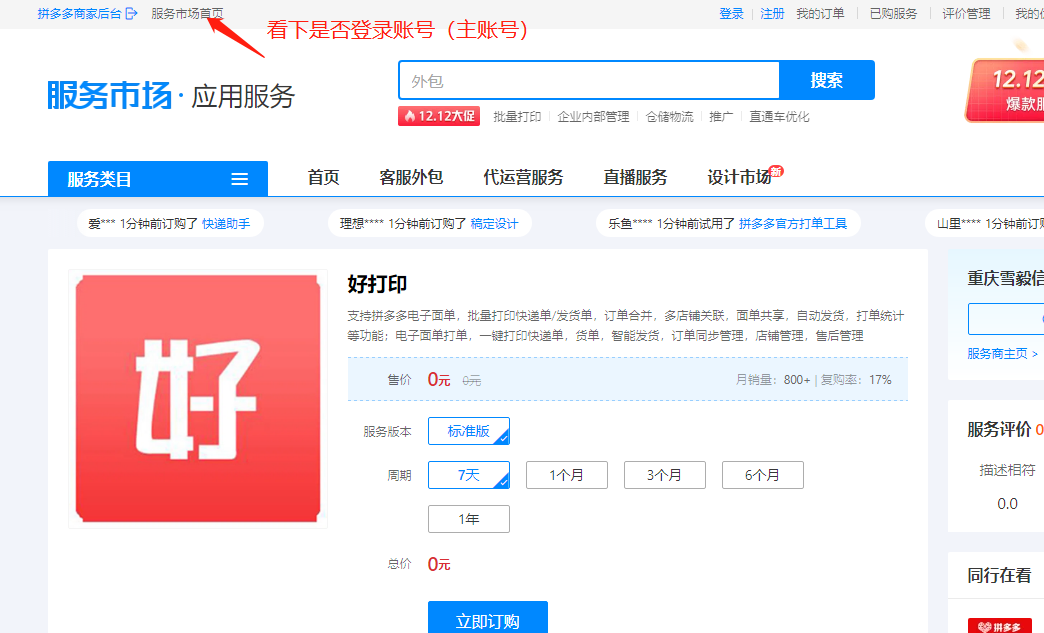Open 我的订单 in top bar
The width and height of the screenshot is (1044, 633).
820,13
